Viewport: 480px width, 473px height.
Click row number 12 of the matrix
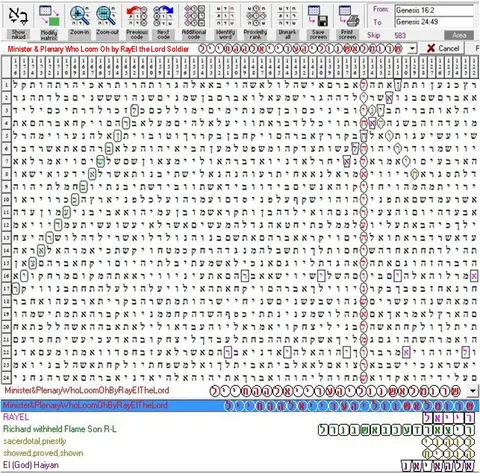6,225
